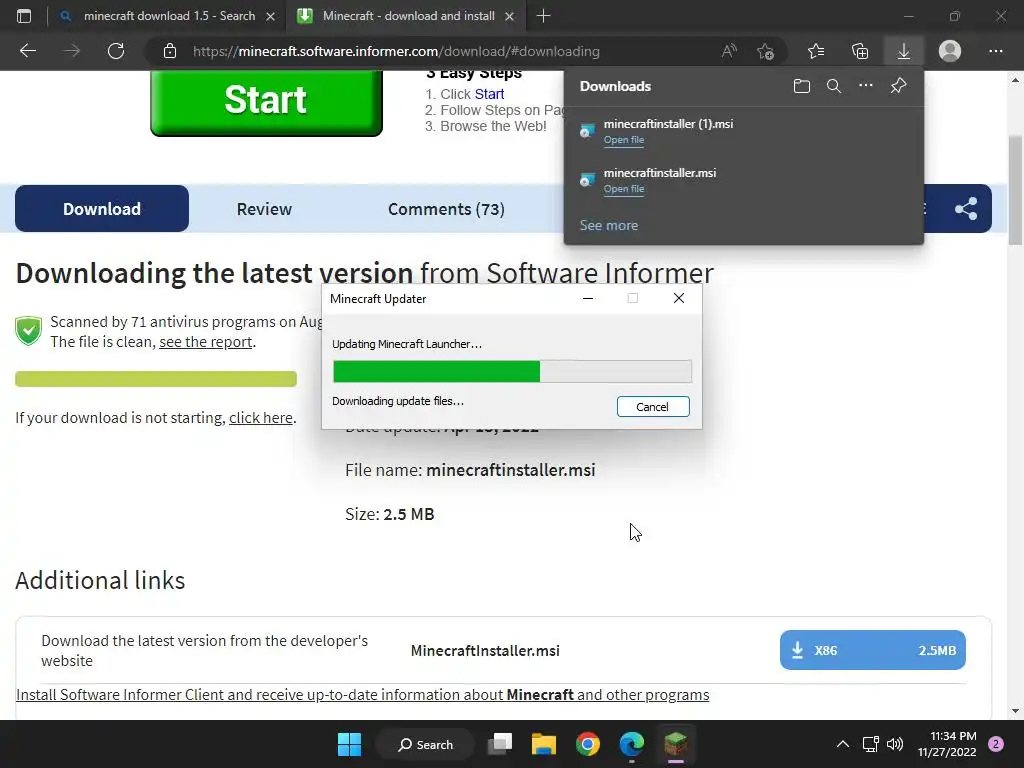Switch to the Review tab
This screenshot has height=768, width=1024.
264,209
